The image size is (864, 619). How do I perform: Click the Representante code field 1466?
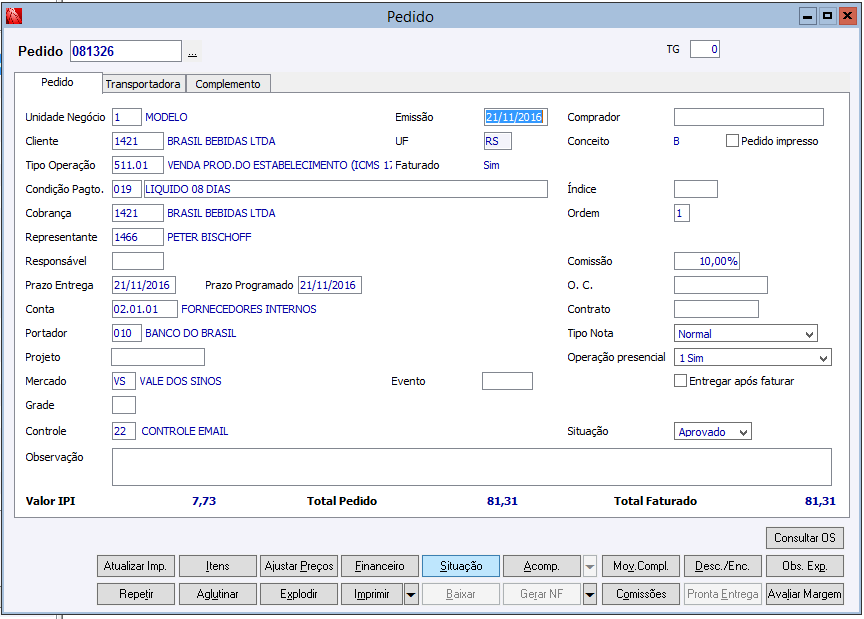[x=138, y=237]
